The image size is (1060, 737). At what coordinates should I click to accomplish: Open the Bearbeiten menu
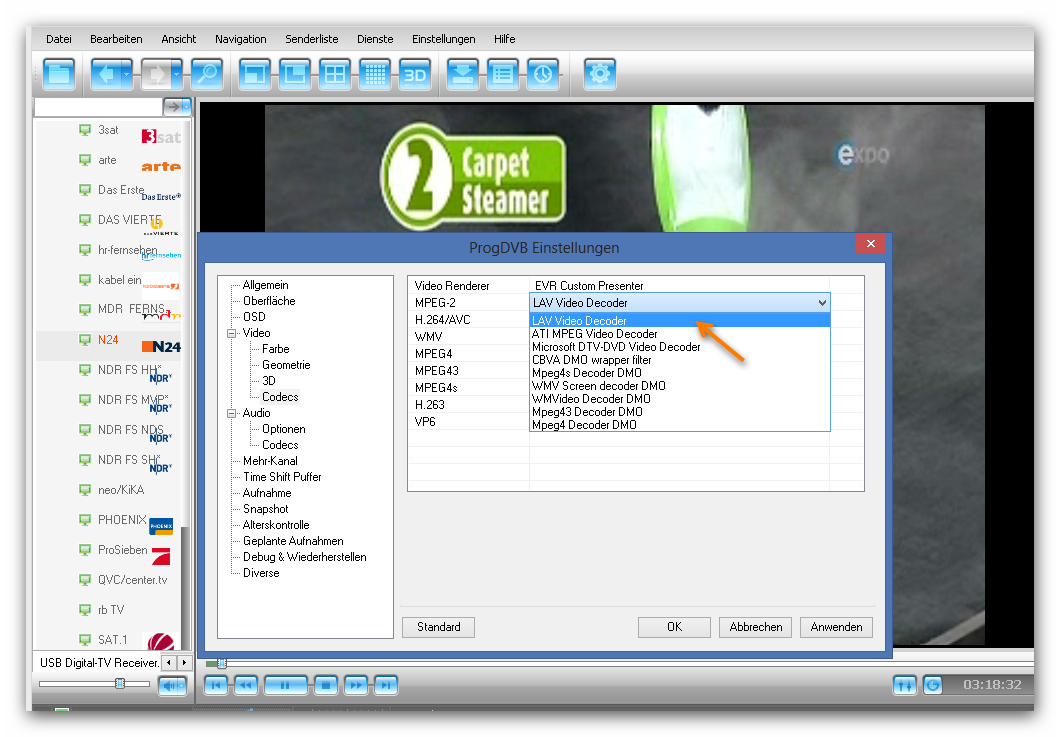(x=116, y=39)
